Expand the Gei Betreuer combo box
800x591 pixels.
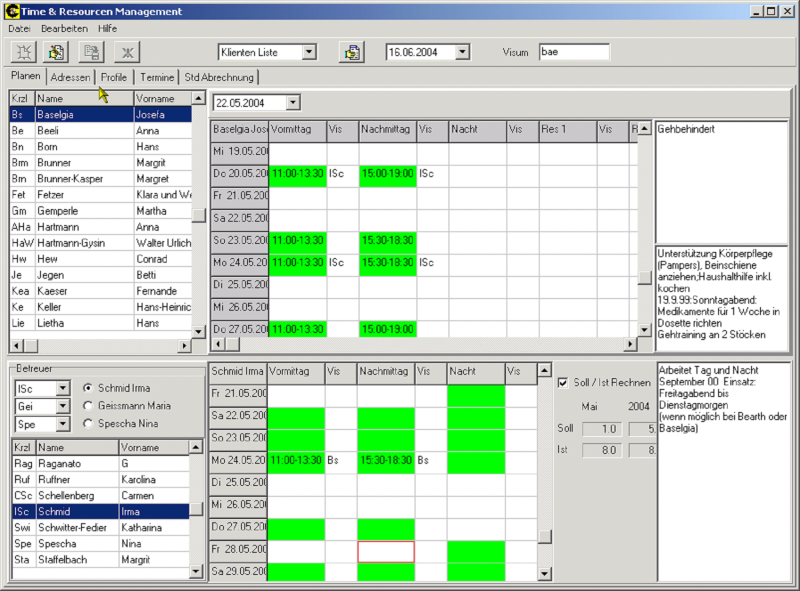point(63,406)
